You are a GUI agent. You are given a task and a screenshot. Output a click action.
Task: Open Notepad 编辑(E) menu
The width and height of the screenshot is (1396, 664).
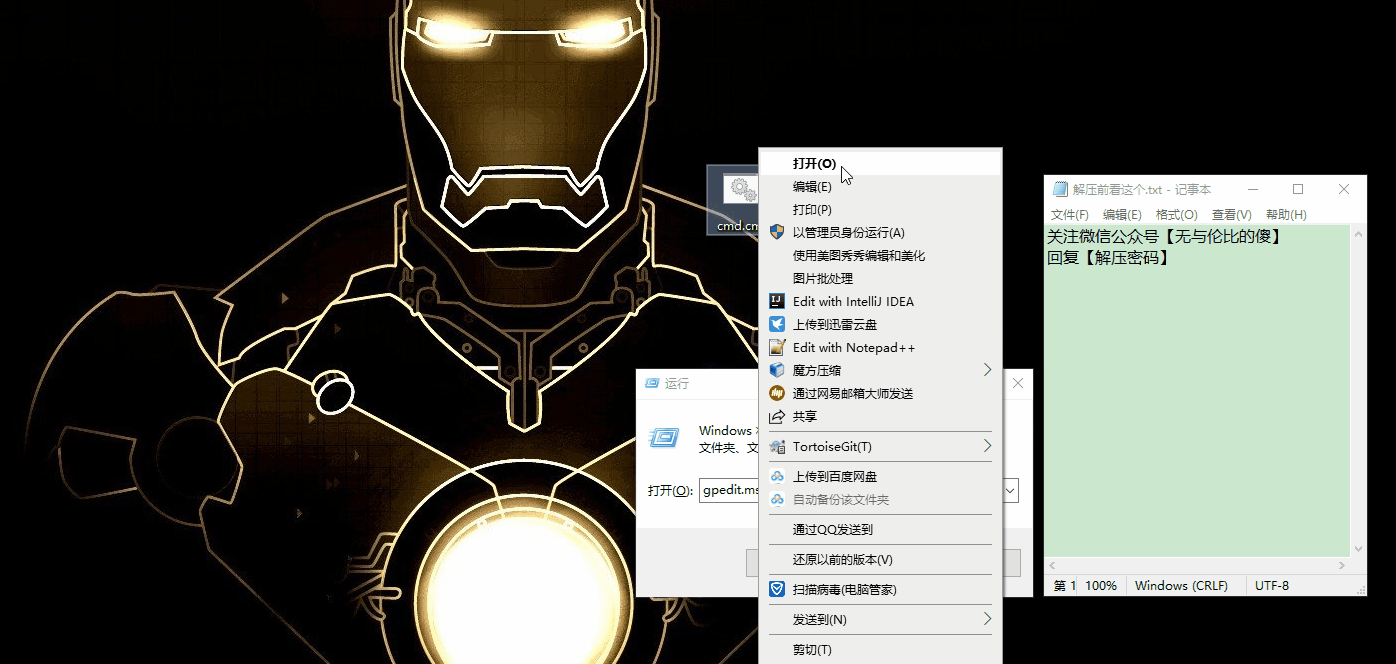pos(1122,215)
